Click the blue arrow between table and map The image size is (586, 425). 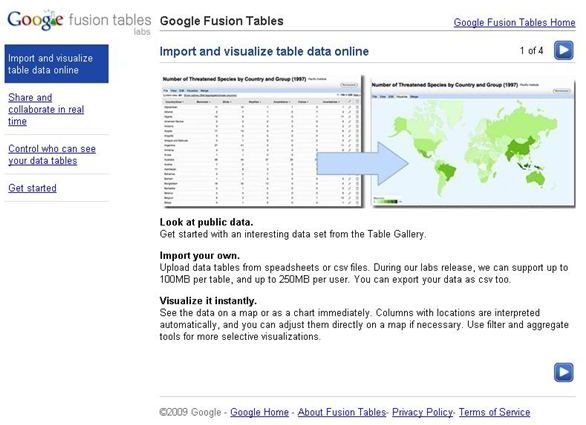[362, 164]
